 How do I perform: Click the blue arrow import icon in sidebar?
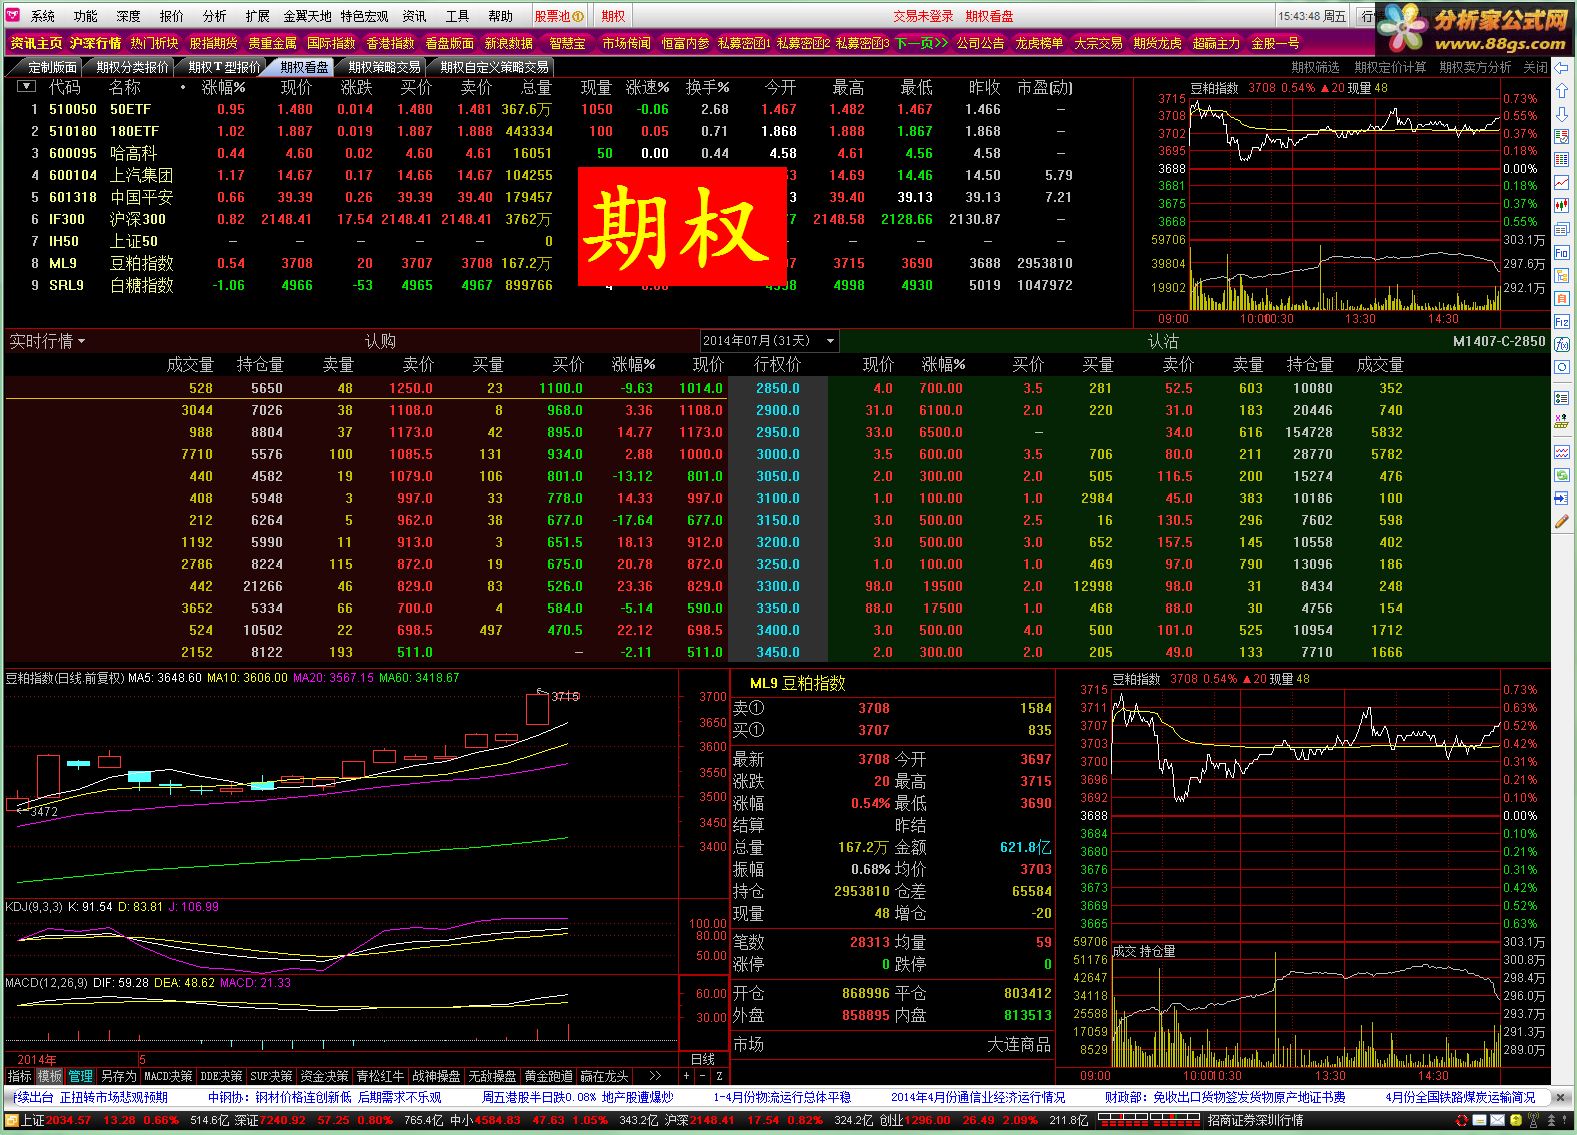(1562, 498)
